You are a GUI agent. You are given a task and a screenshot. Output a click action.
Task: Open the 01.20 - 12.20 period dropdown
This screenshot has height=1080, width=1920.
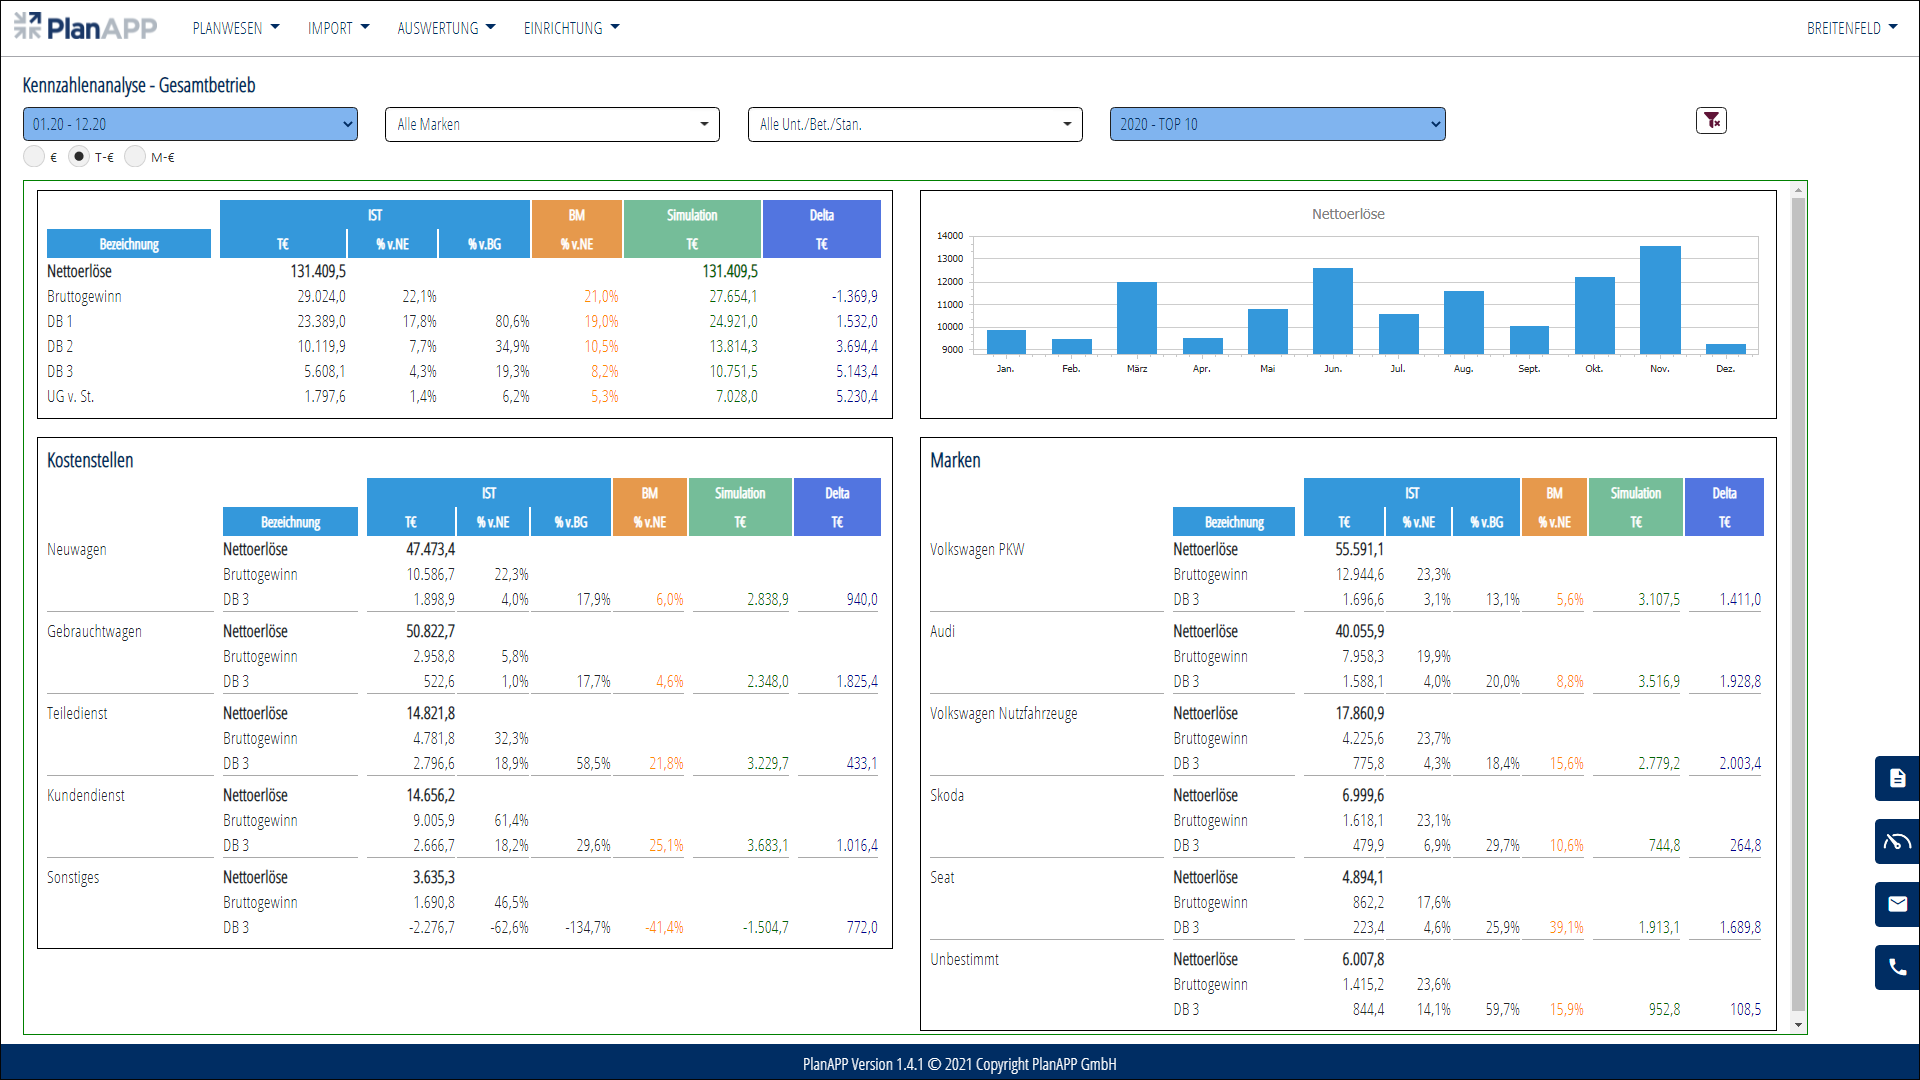pos(190,124)
